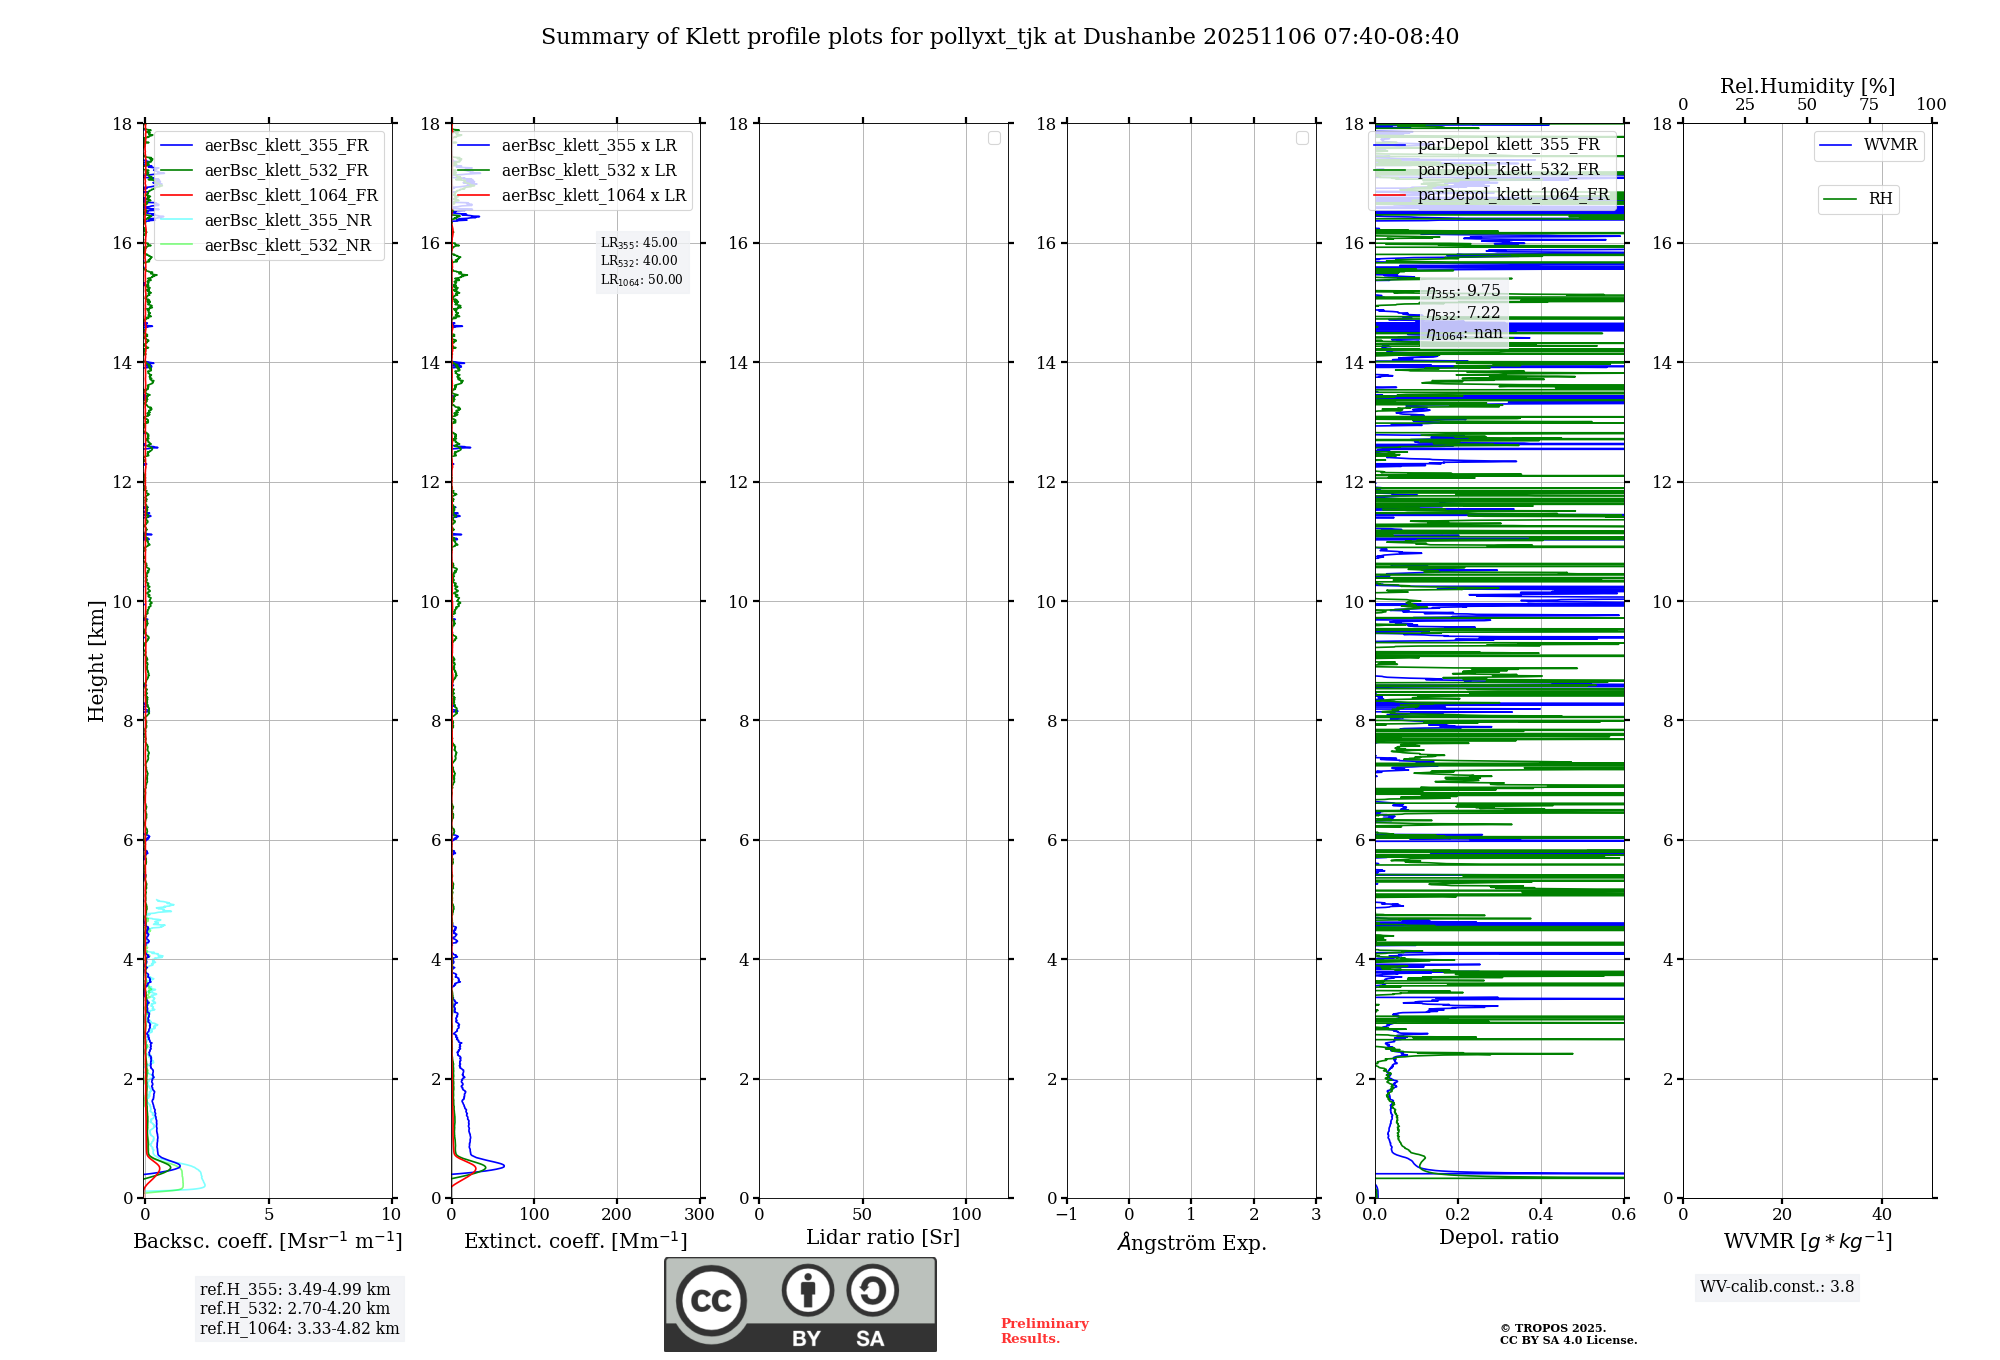Screen dimensions: 2000x1360
Task: Click the TROPOS 2025 CC BY SA license text
Action: pos(1567,1335)
